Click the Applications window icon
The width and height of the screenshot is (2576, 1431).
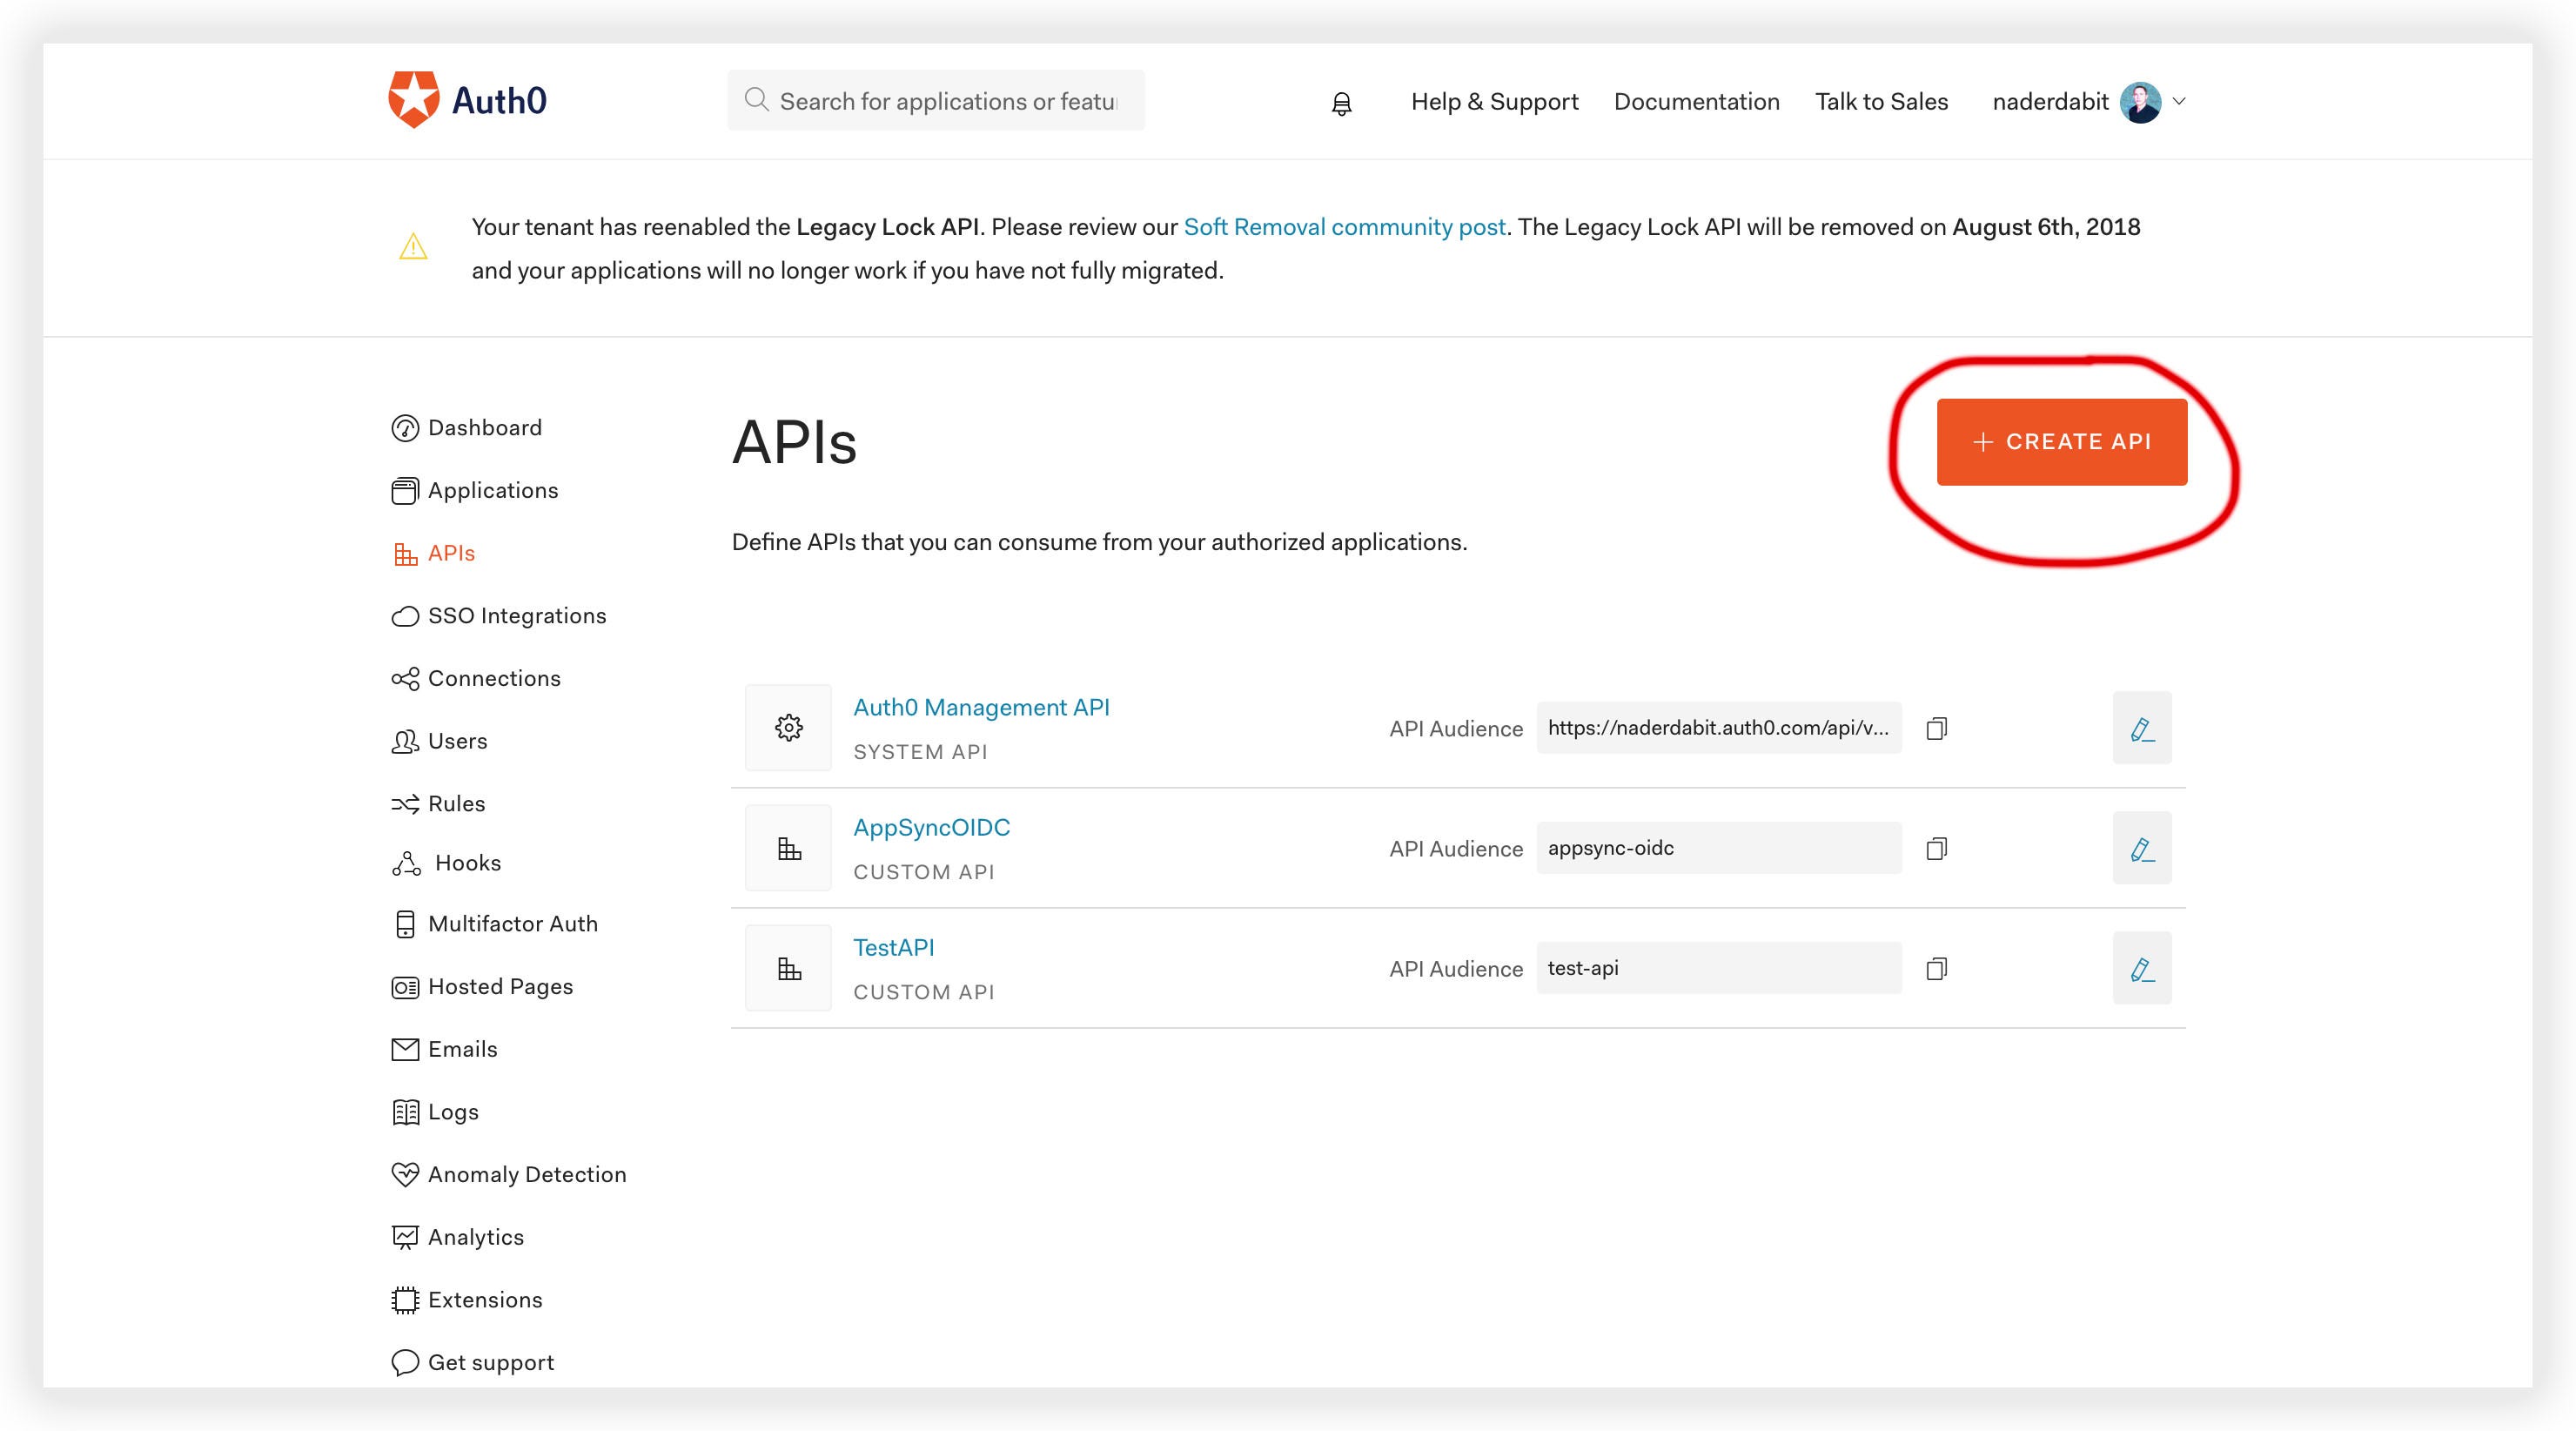click(x=405, y=491)
